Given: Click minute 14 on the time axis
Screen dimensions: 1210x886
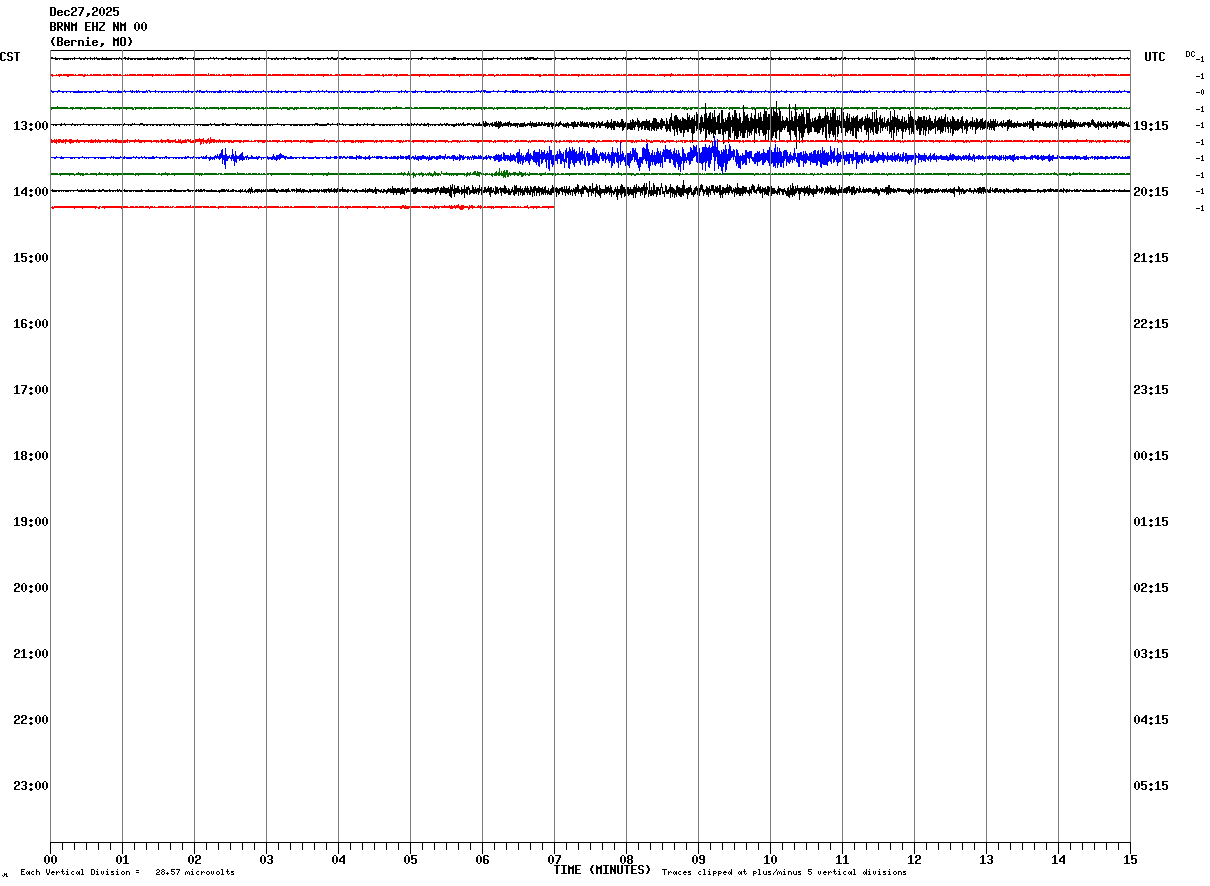Looking at the screenshot, I should tap(1058, 859).
